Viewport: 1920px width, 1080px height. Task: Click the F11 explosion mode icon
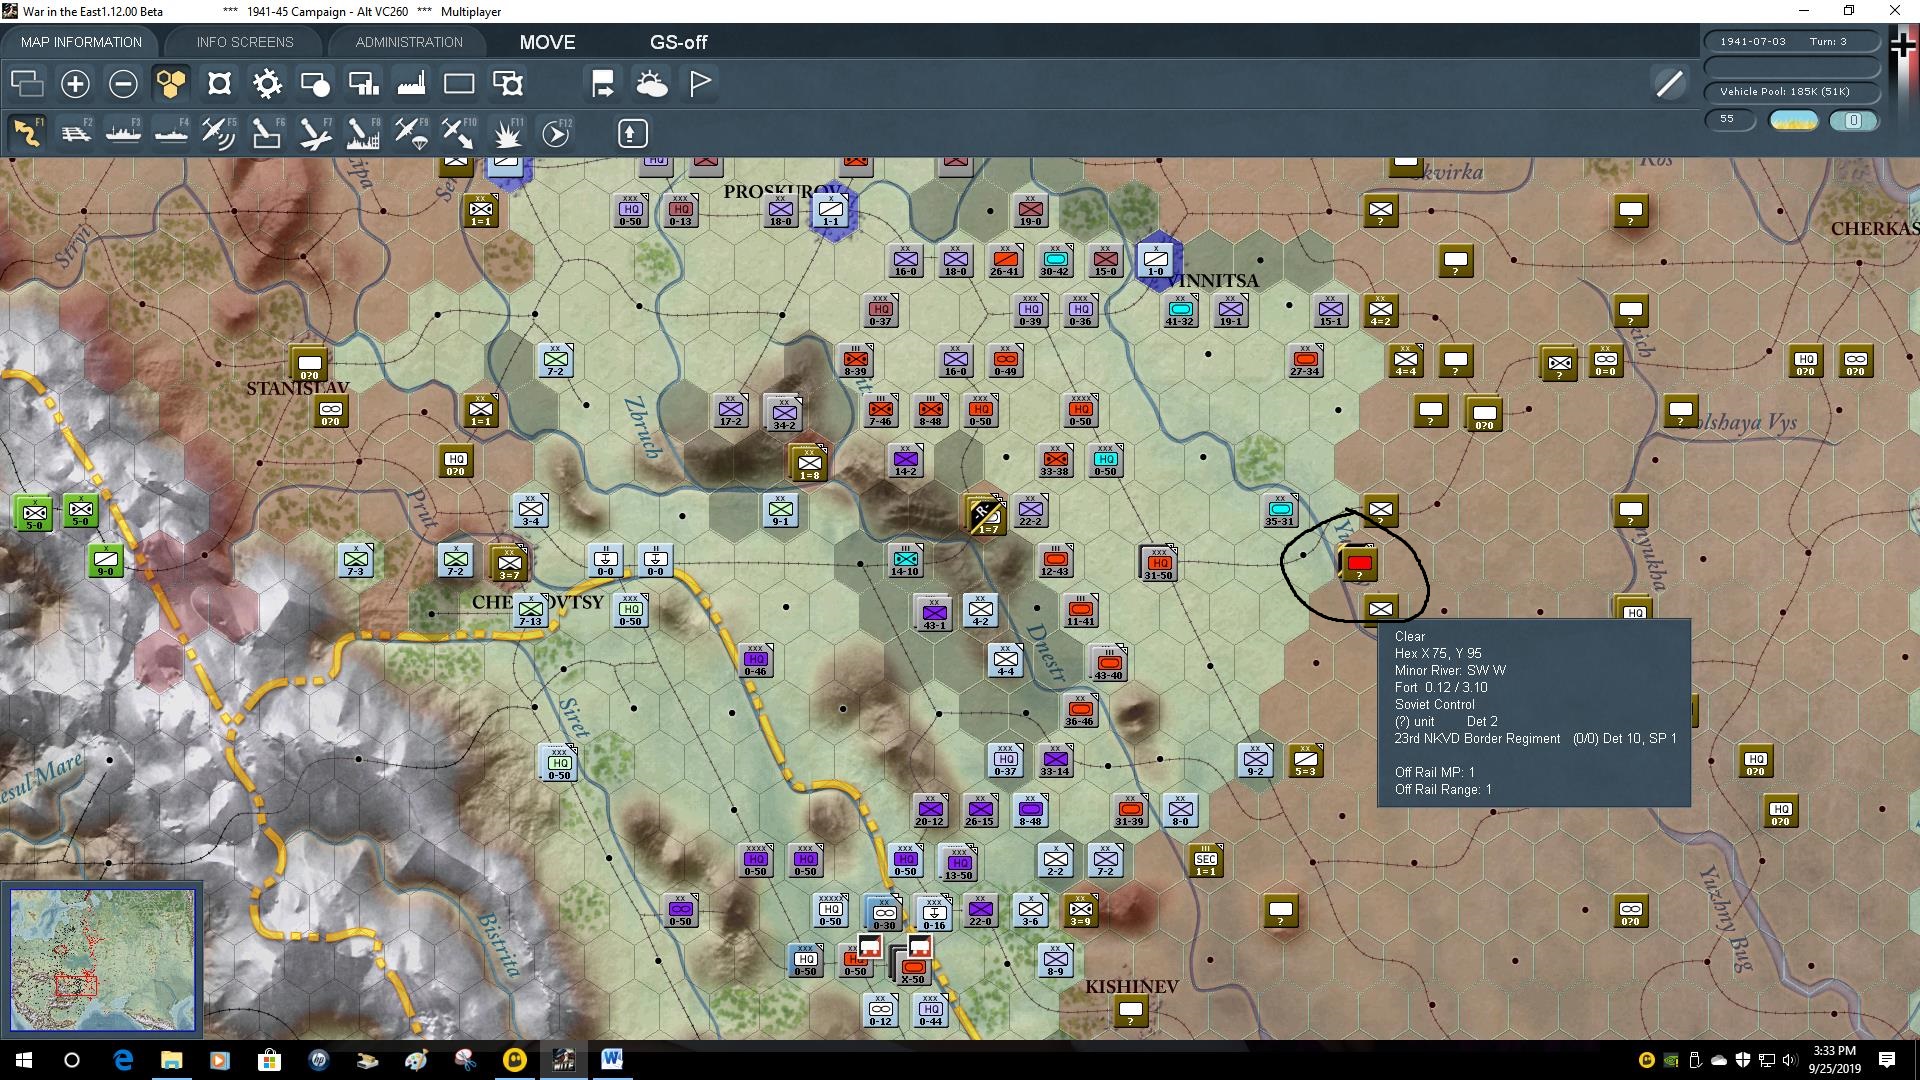coord(507,132)
